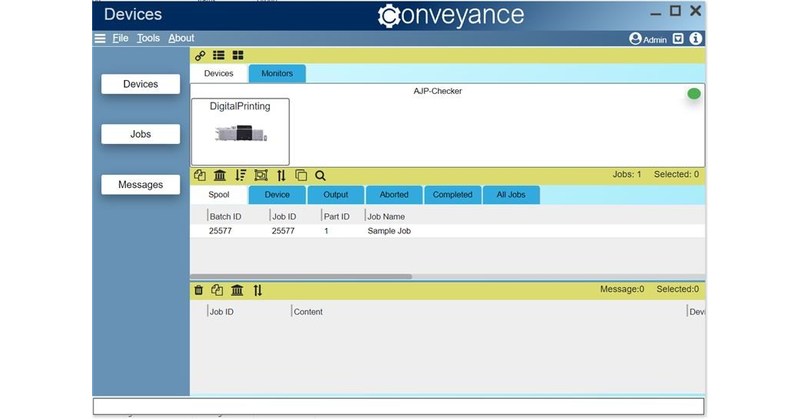
Task: Select the Completed tab
Action: [453, 194]
